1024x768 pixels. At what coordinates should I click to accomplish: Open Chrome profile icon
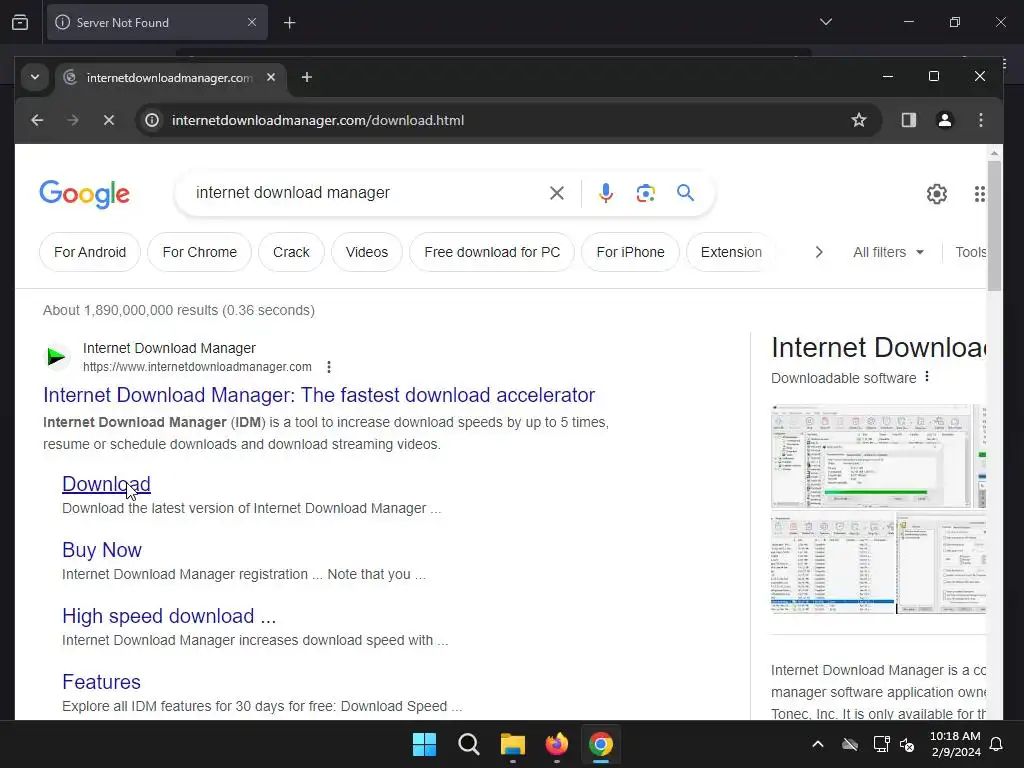coord(944,120)
